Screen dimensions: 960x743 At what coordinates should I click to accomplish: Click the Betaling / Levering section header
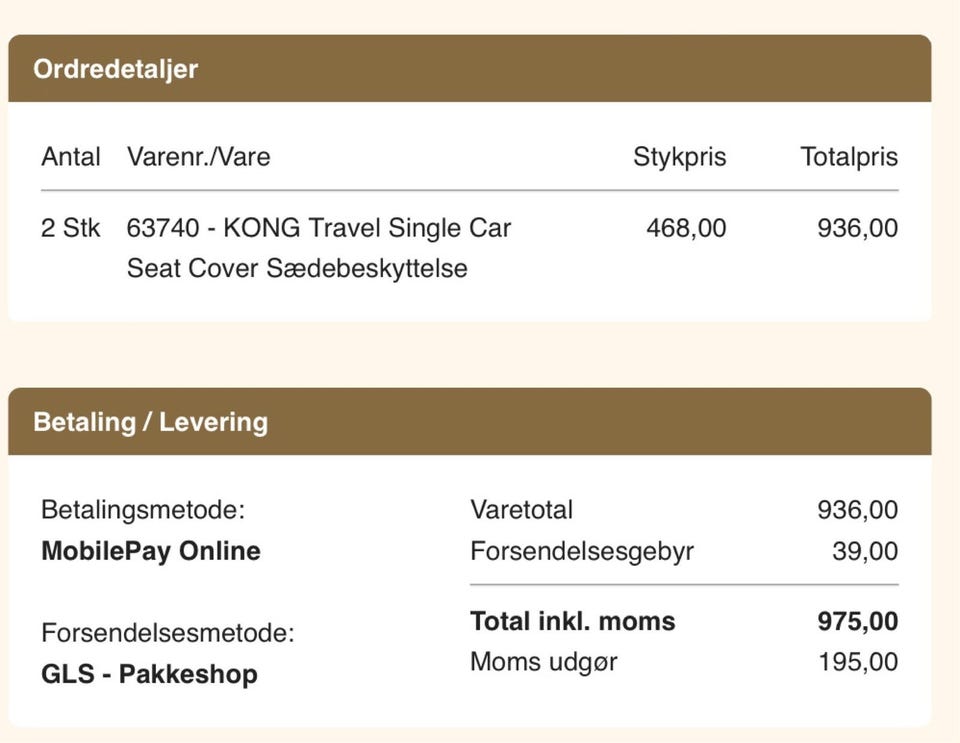click(x=150, y=421)
